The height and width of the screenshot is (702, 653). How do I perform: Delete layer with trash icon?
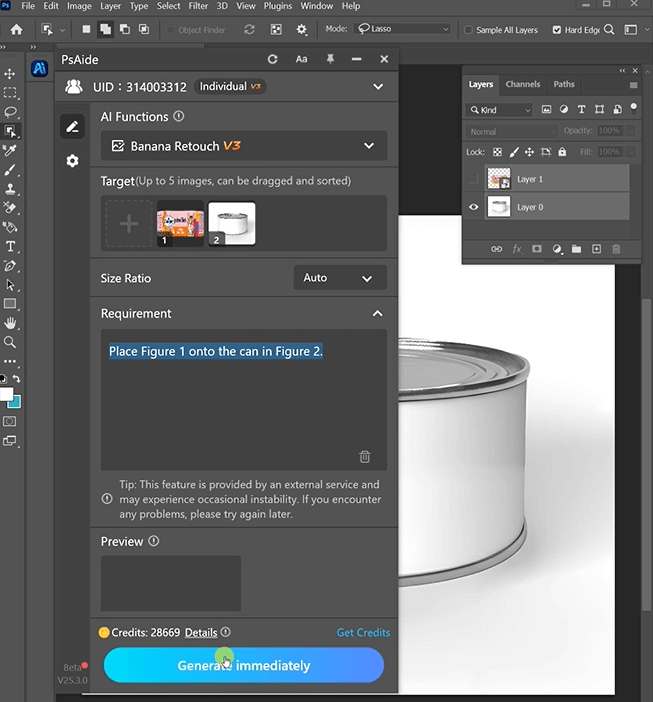[616, 249]
